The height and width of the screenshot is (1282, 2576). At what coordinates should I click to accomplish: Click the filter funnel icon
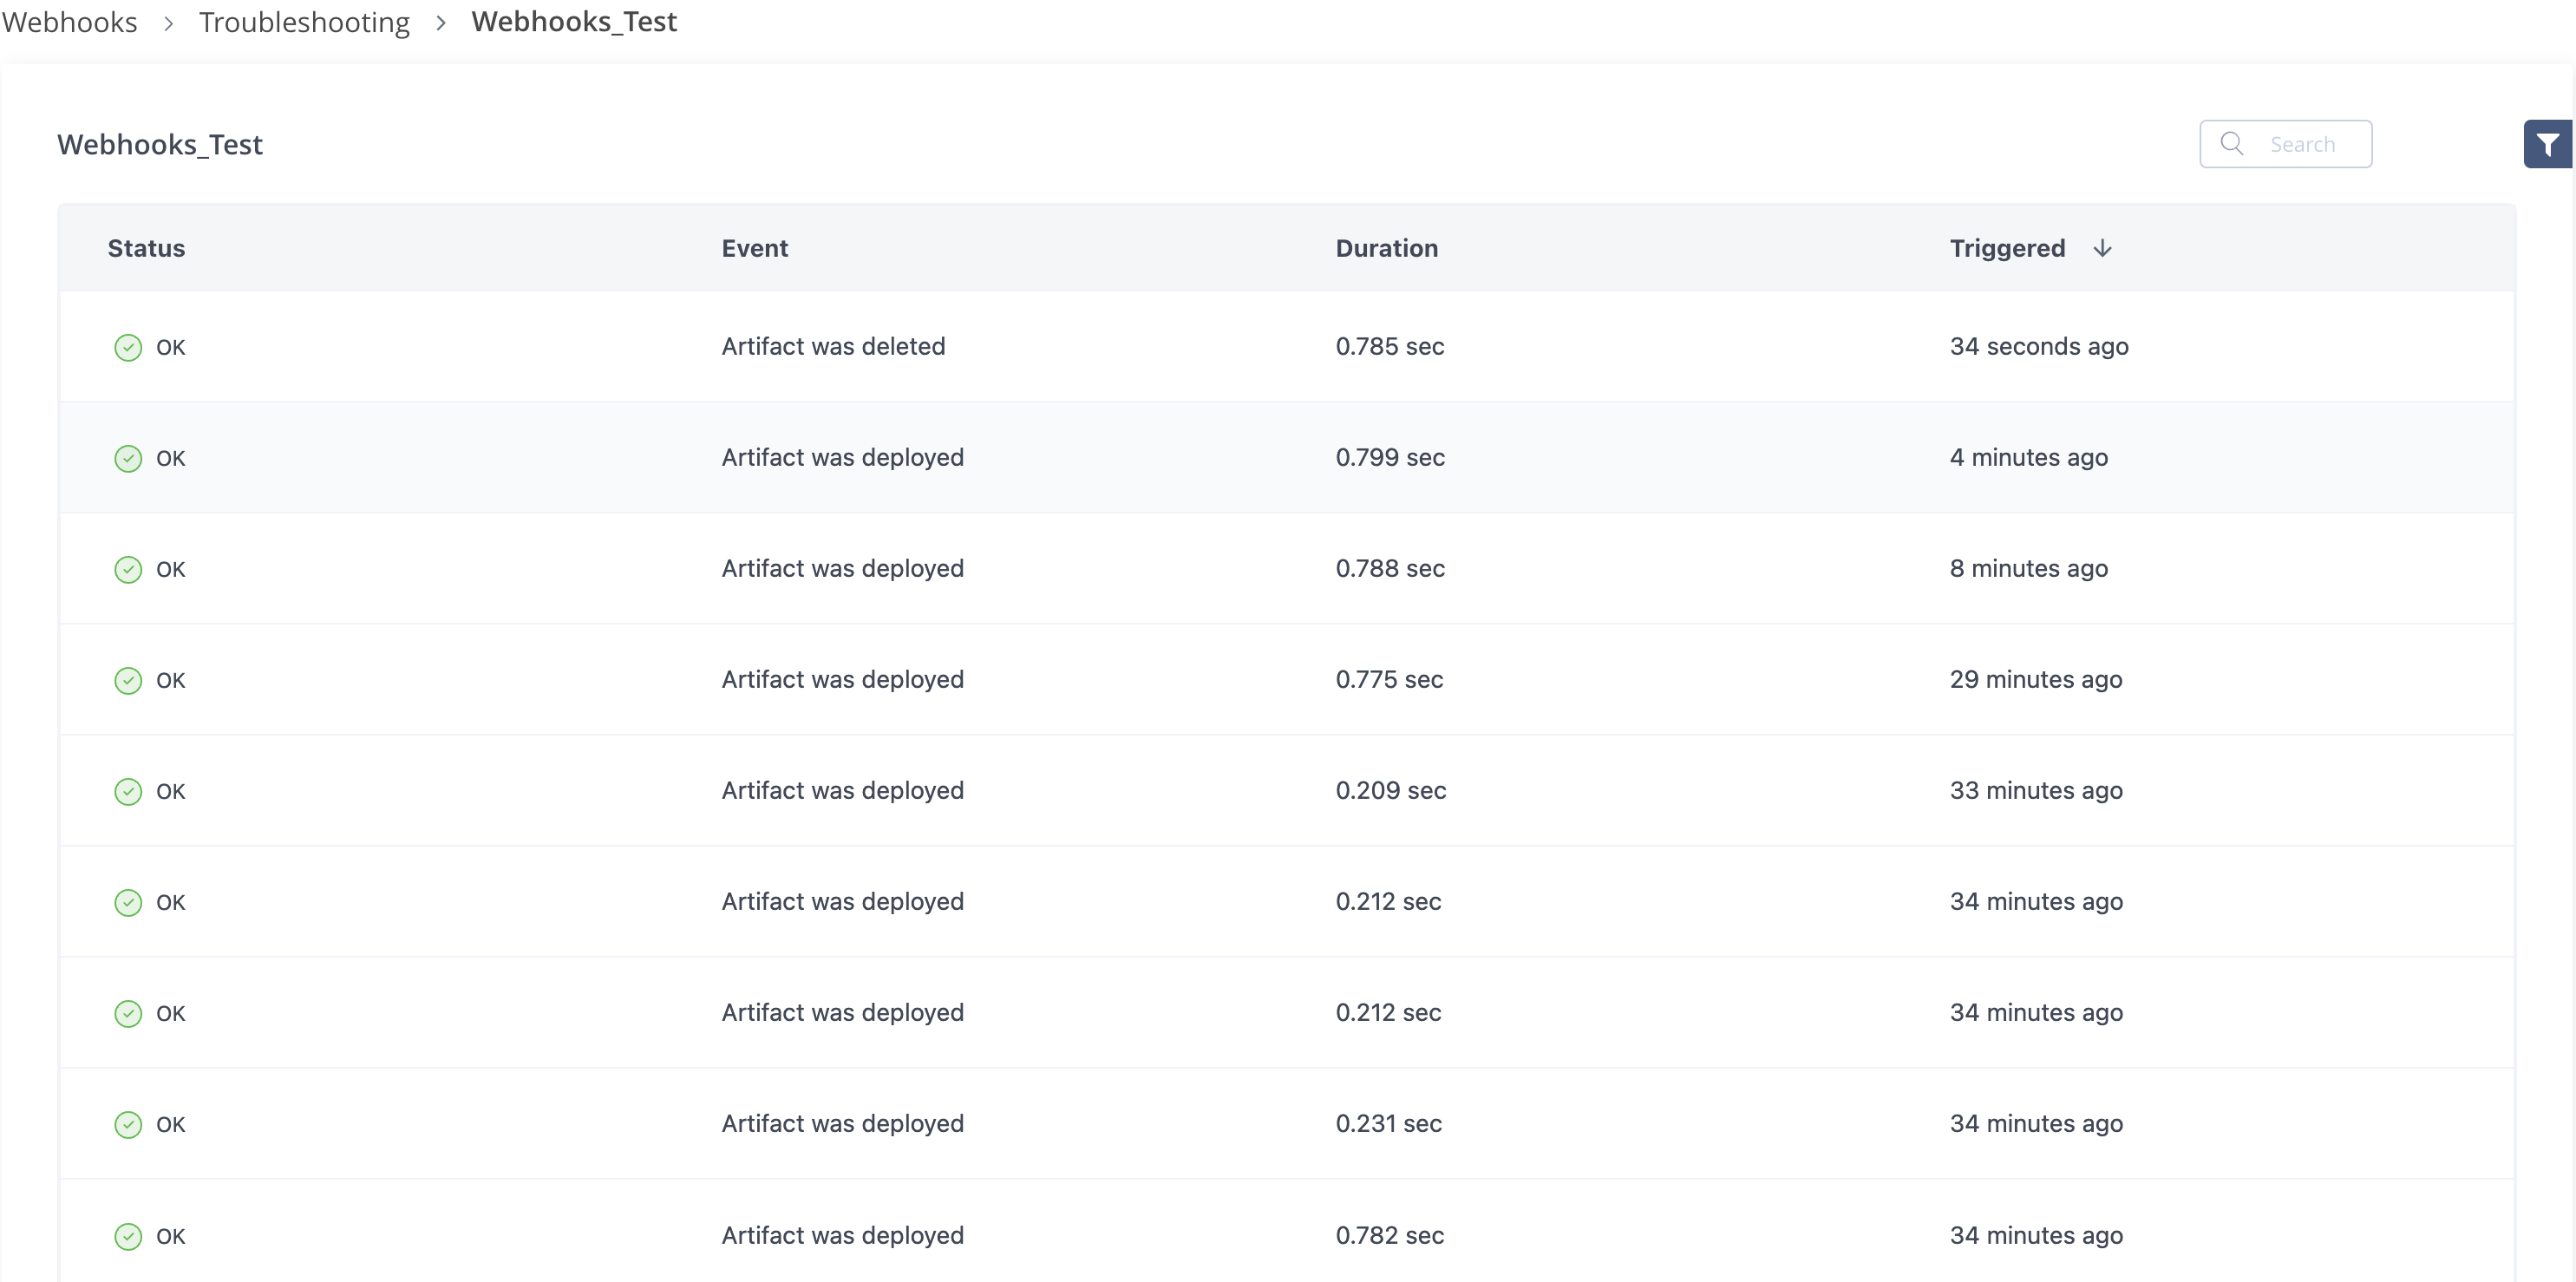click(2547, 145)
